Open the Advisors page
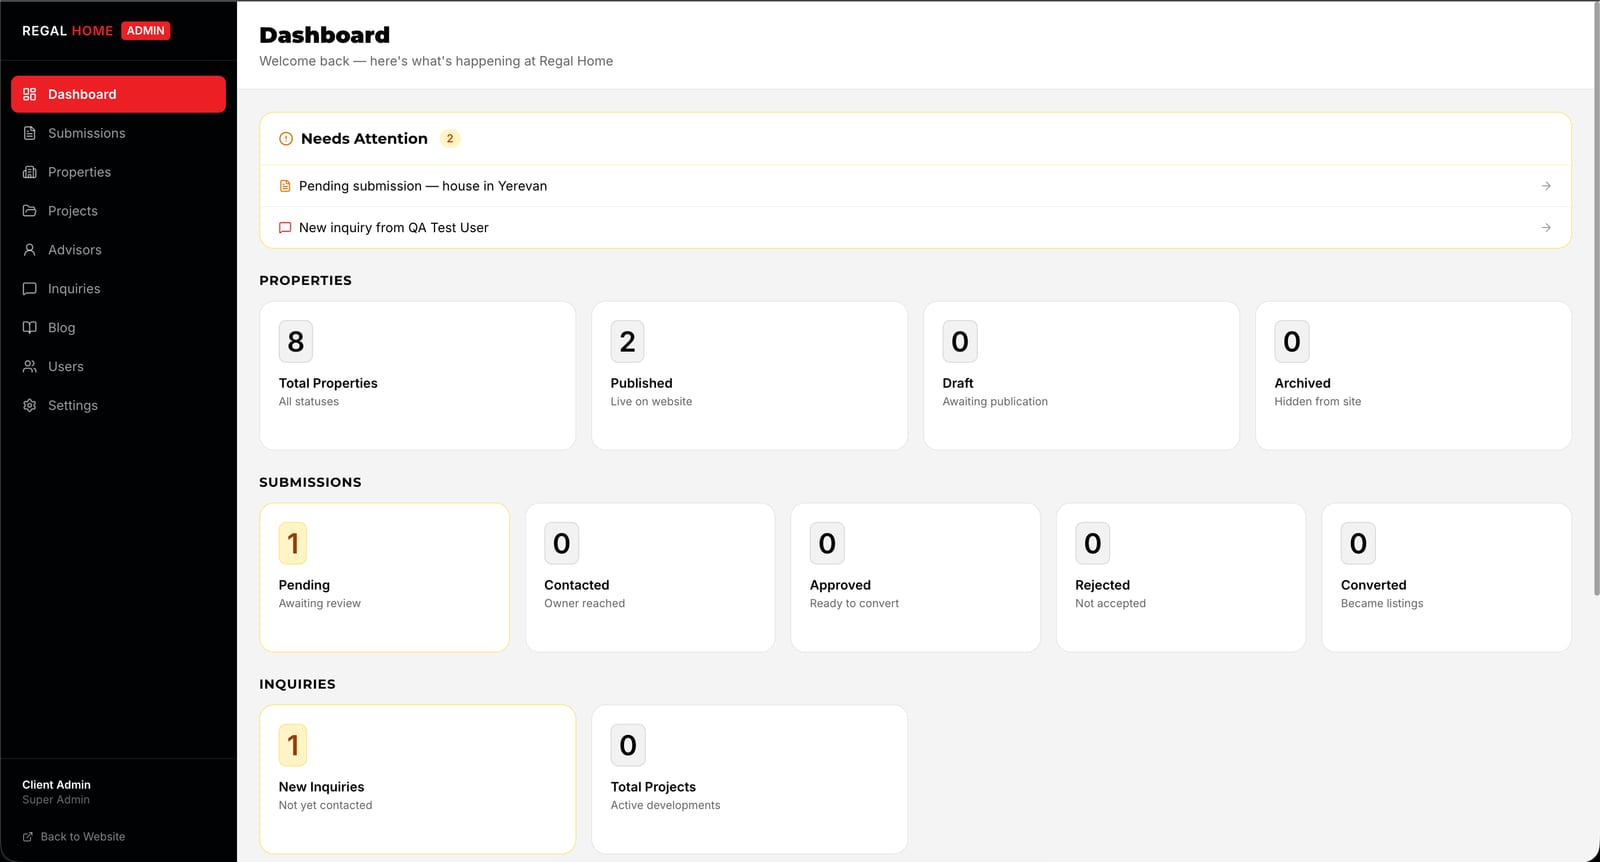Image resolution: width=1600 pixels, height=862 pixels. pos(118,250)
